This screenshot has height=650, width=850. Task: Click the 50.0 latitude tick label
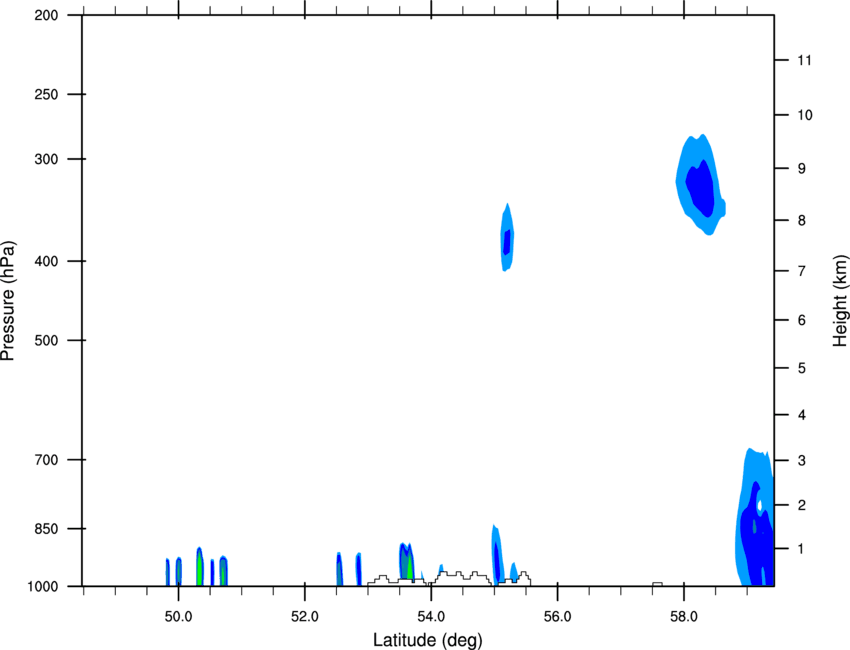[x=178, y=617]
